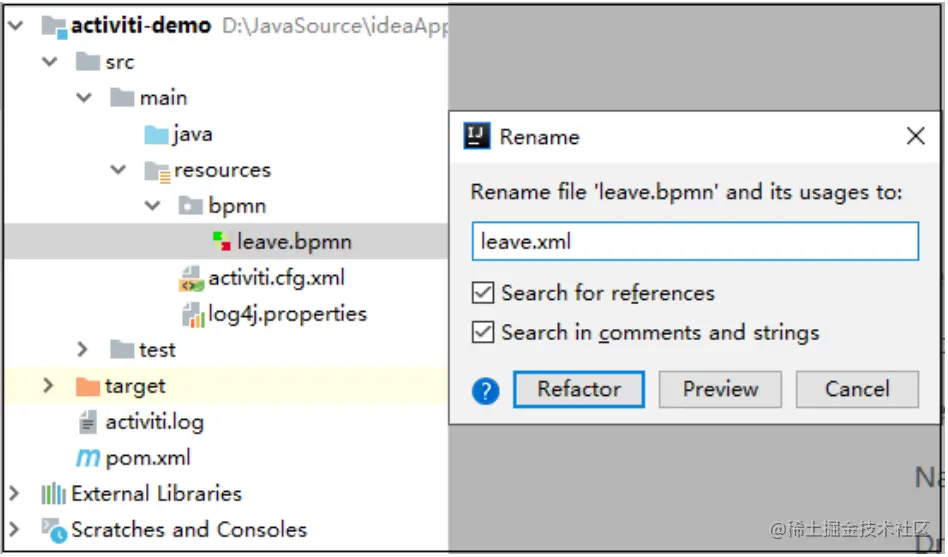948x557 pixels.
Task: Expand the test folder
Action: pos(84,350)
